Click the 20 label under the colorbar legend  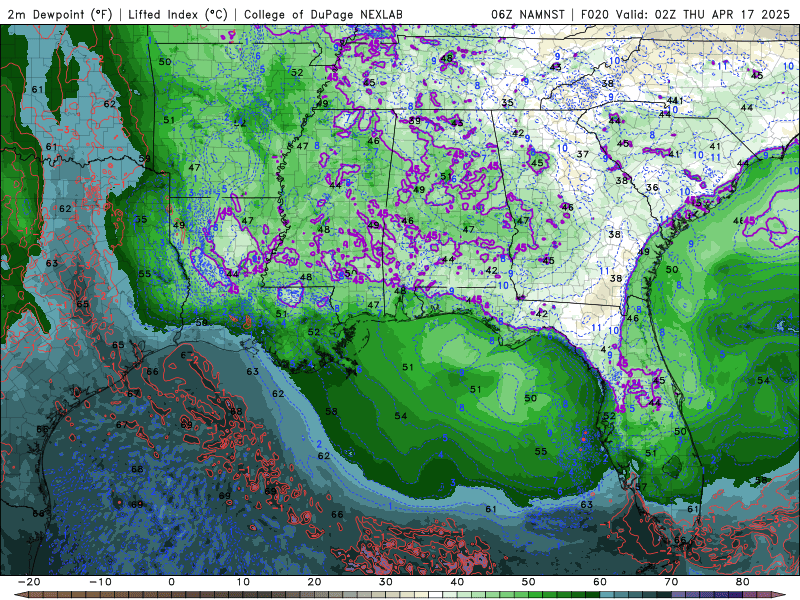[x=315, y=582]
